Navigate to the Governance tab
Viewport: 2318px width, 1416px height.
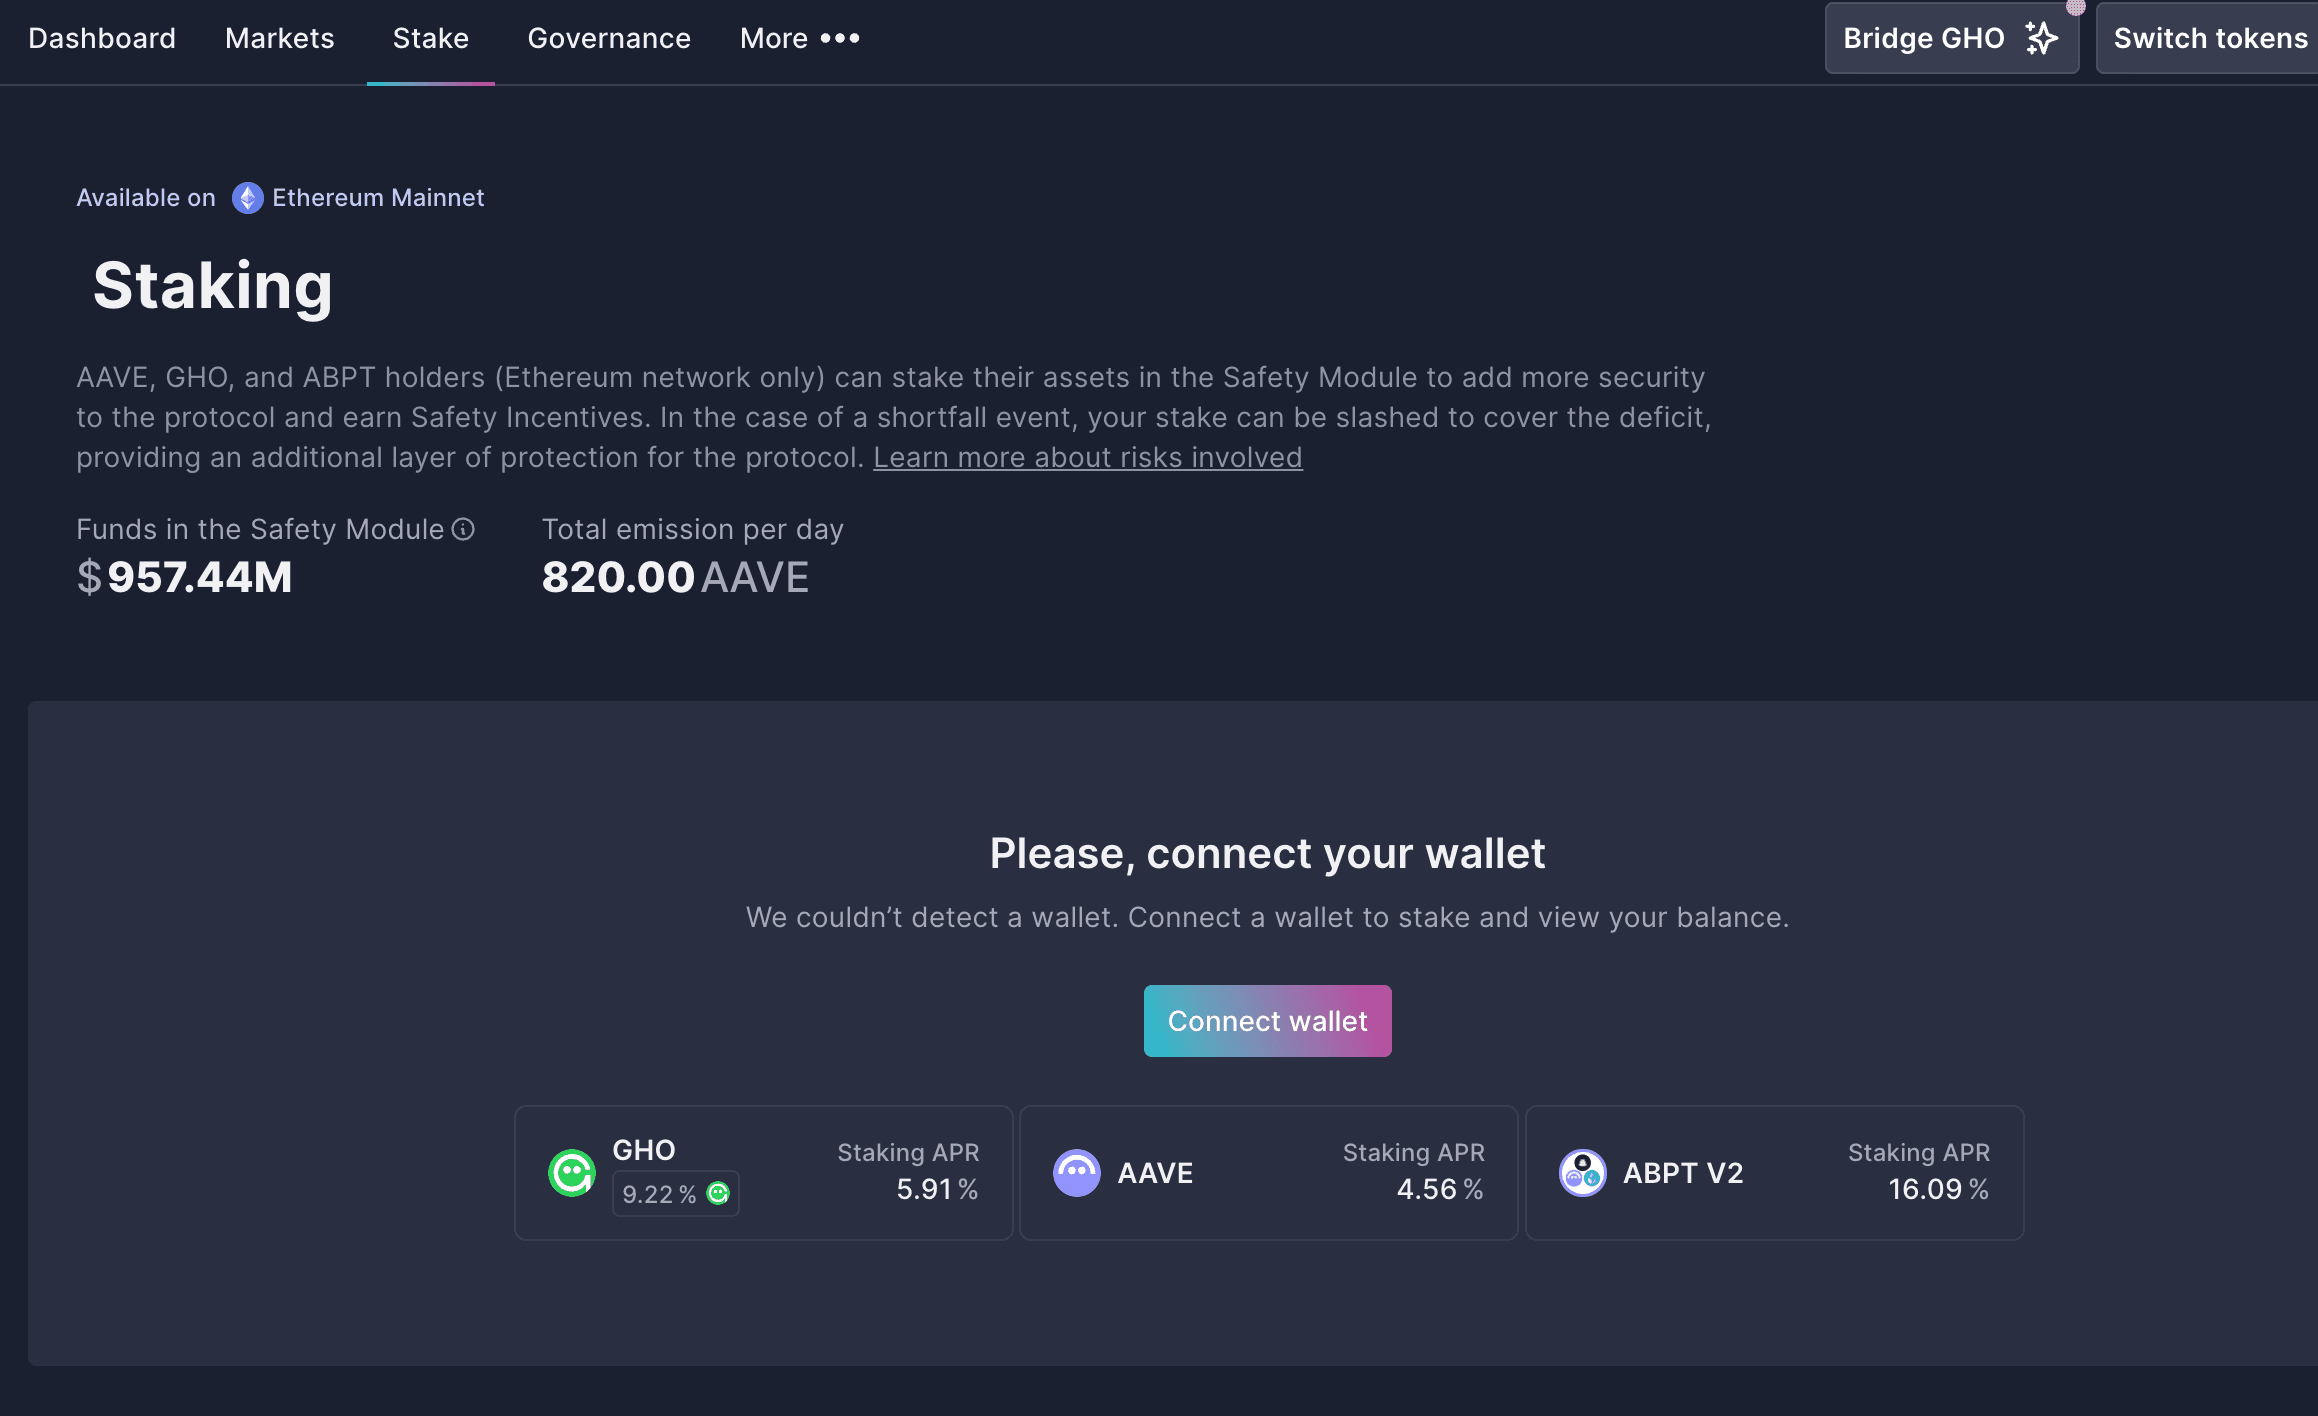pos(609,38)
